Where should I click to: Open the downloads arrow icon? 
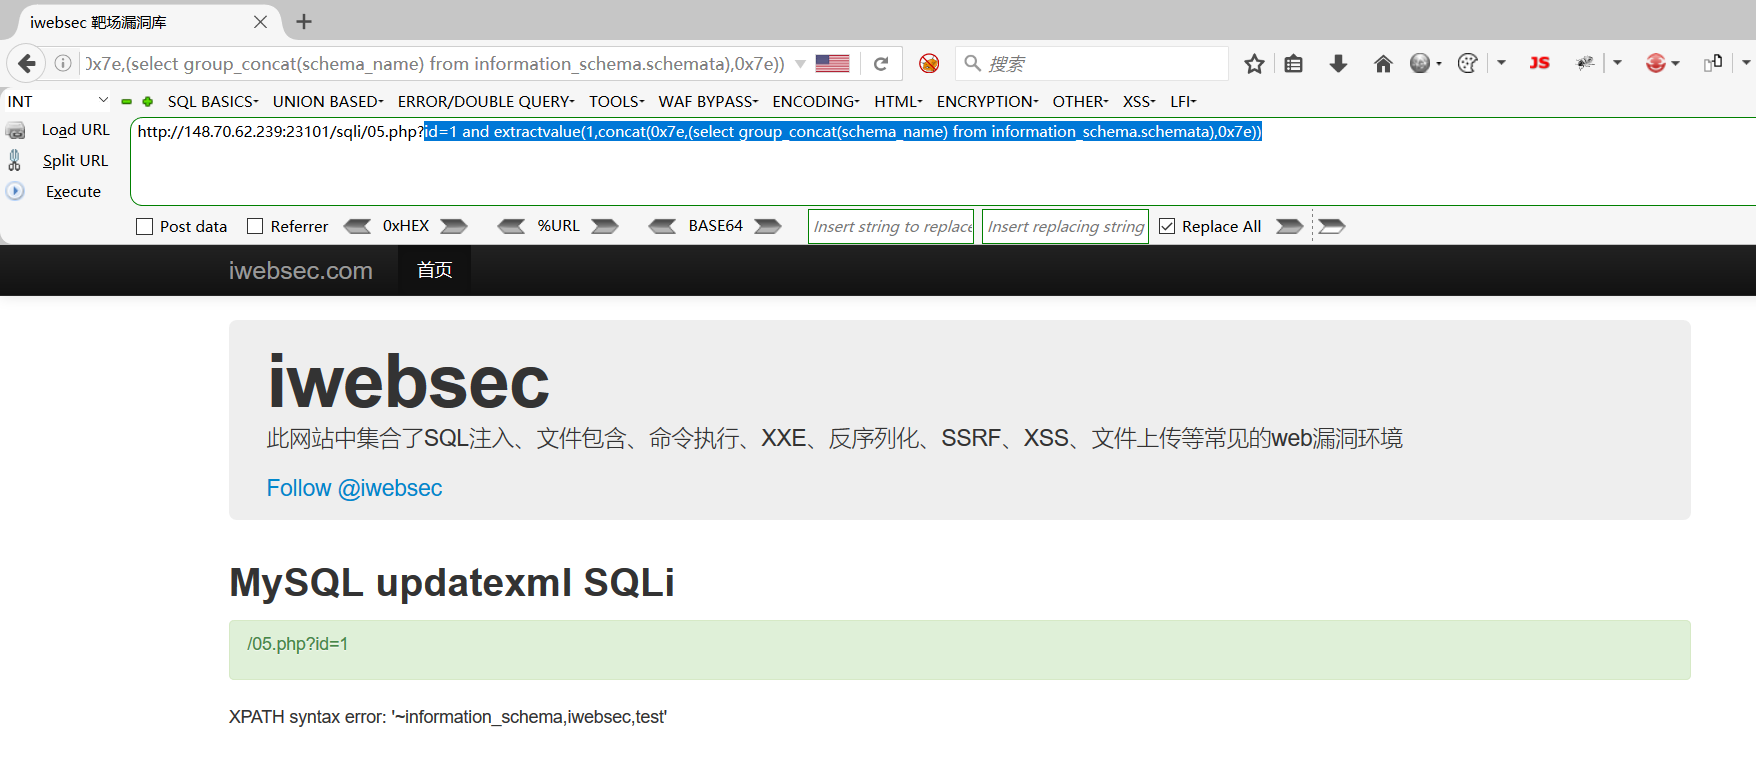(x=1338, y=64)
